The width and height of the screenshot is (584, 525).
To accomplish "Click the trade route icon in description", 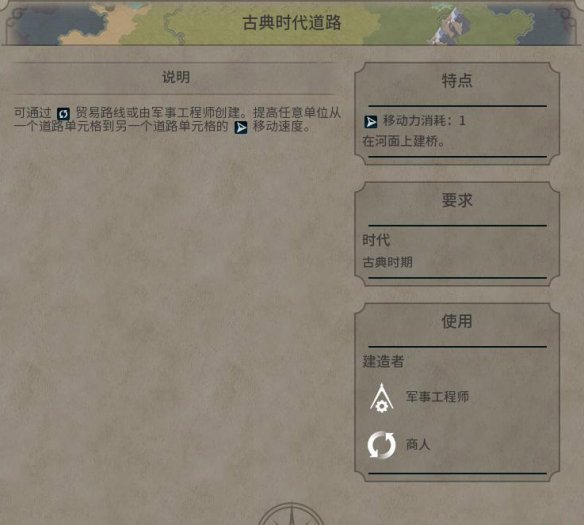I will coord(63,114).
